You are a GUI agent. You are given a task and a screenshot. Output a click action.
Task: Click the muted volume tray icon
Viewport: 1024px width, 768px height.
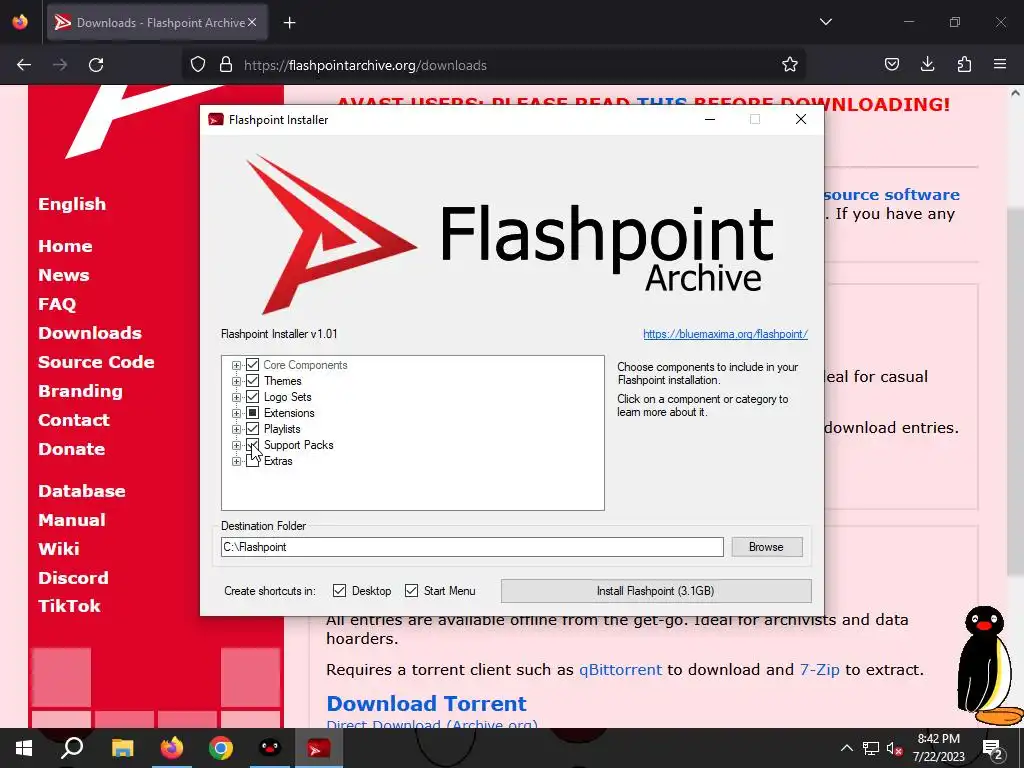[x=894, y=748]
